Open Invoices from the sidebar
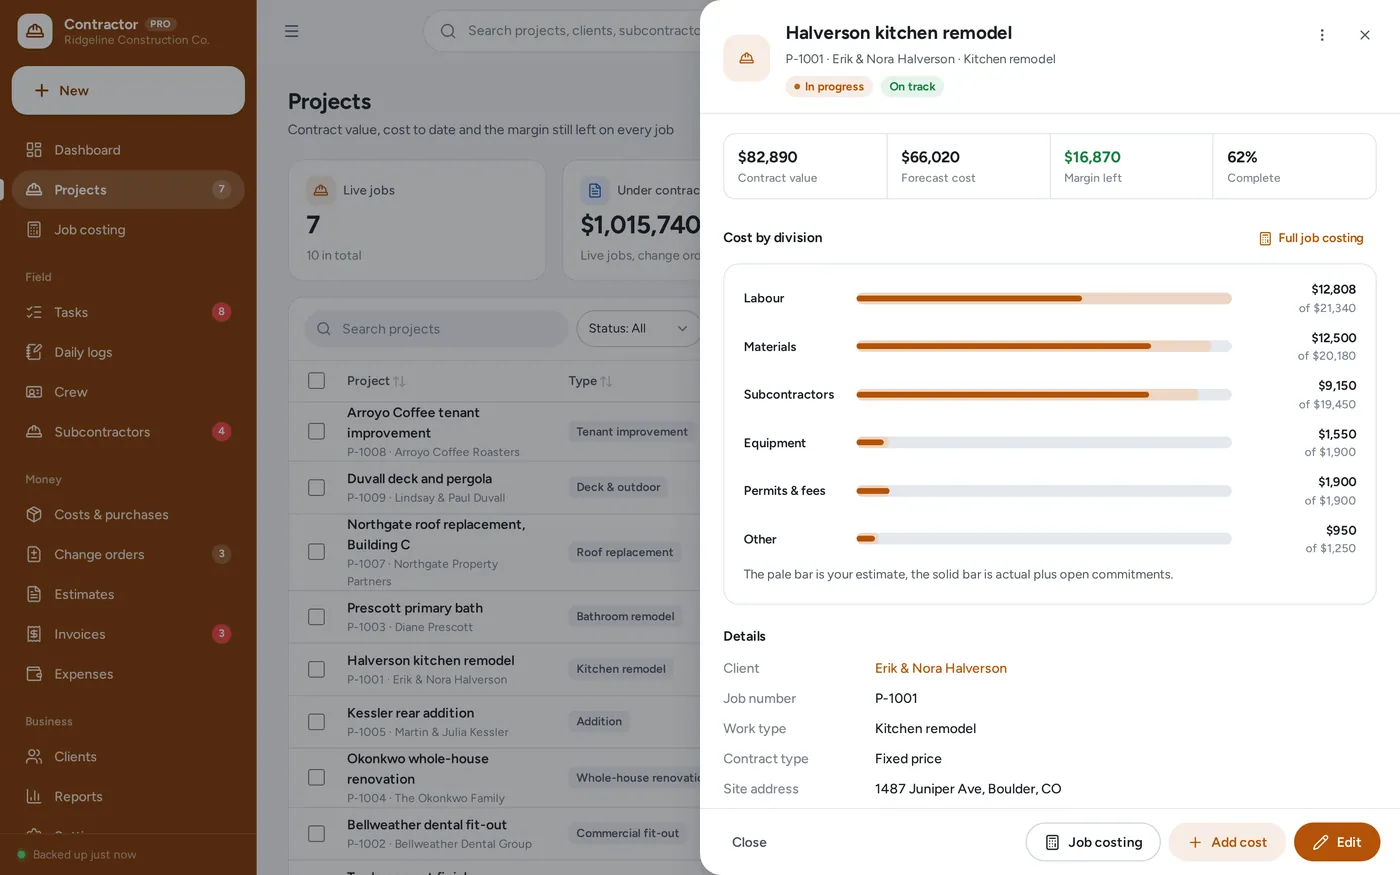Screen dimensions: 1400x875 [128, 634]
